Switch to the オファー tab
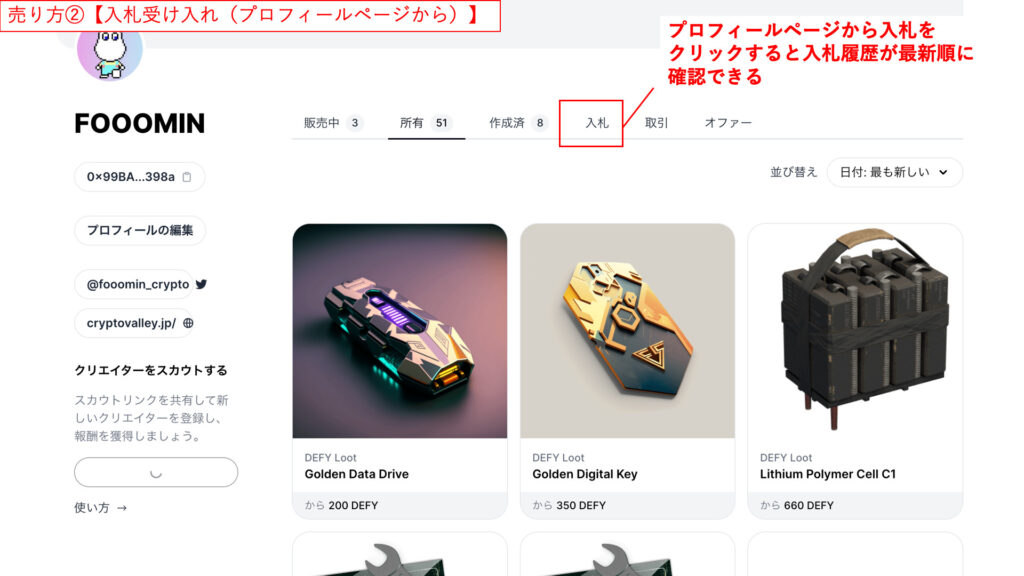This screenshot has height=576, width=1024. pyautogui.click(x=728, y=123)
